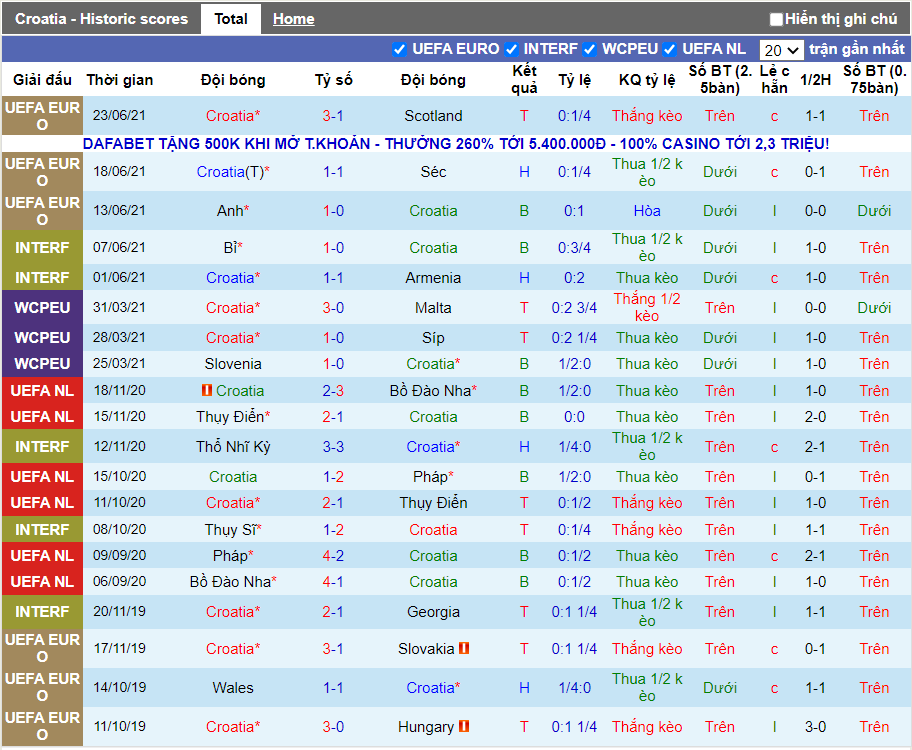912x750 pixels.
Task: Click the red card icon next to Hungary
Action: click(464, 726)
